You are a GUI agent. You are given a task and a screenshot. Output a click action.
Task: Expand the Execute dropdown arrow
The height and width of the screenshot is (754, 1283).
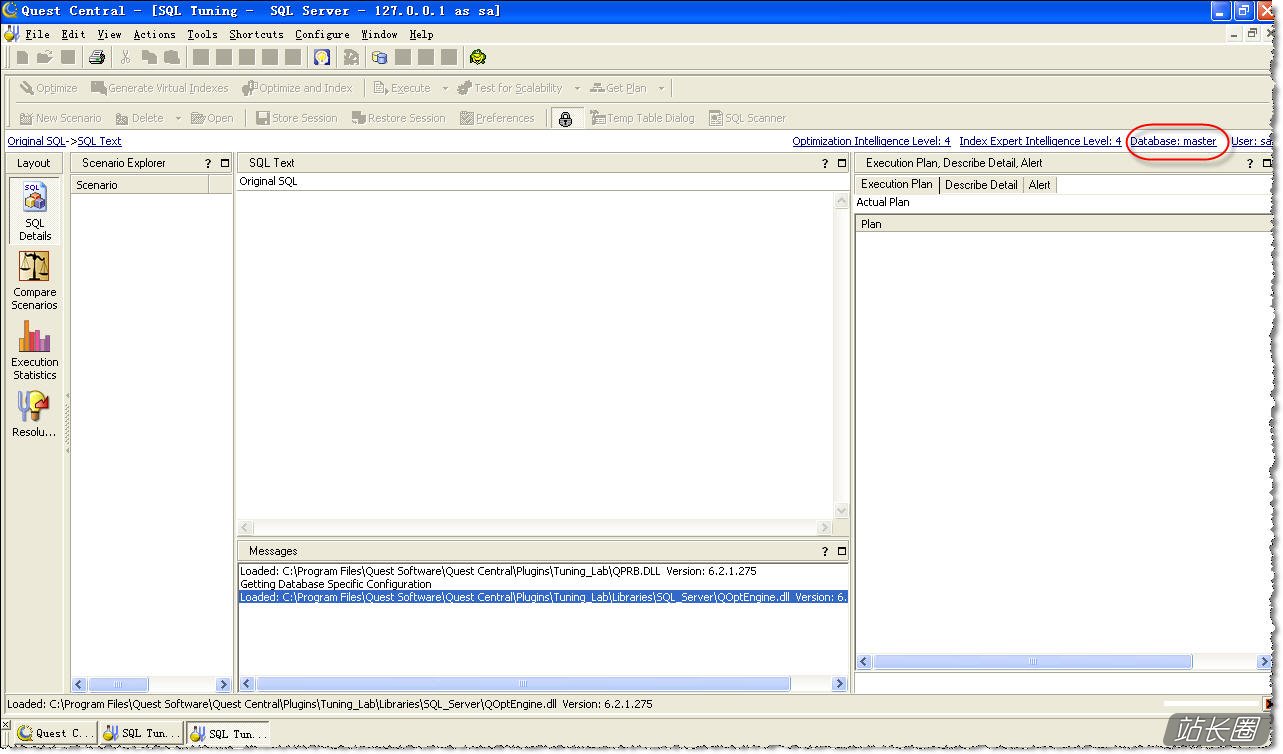(x=445, y=88)
